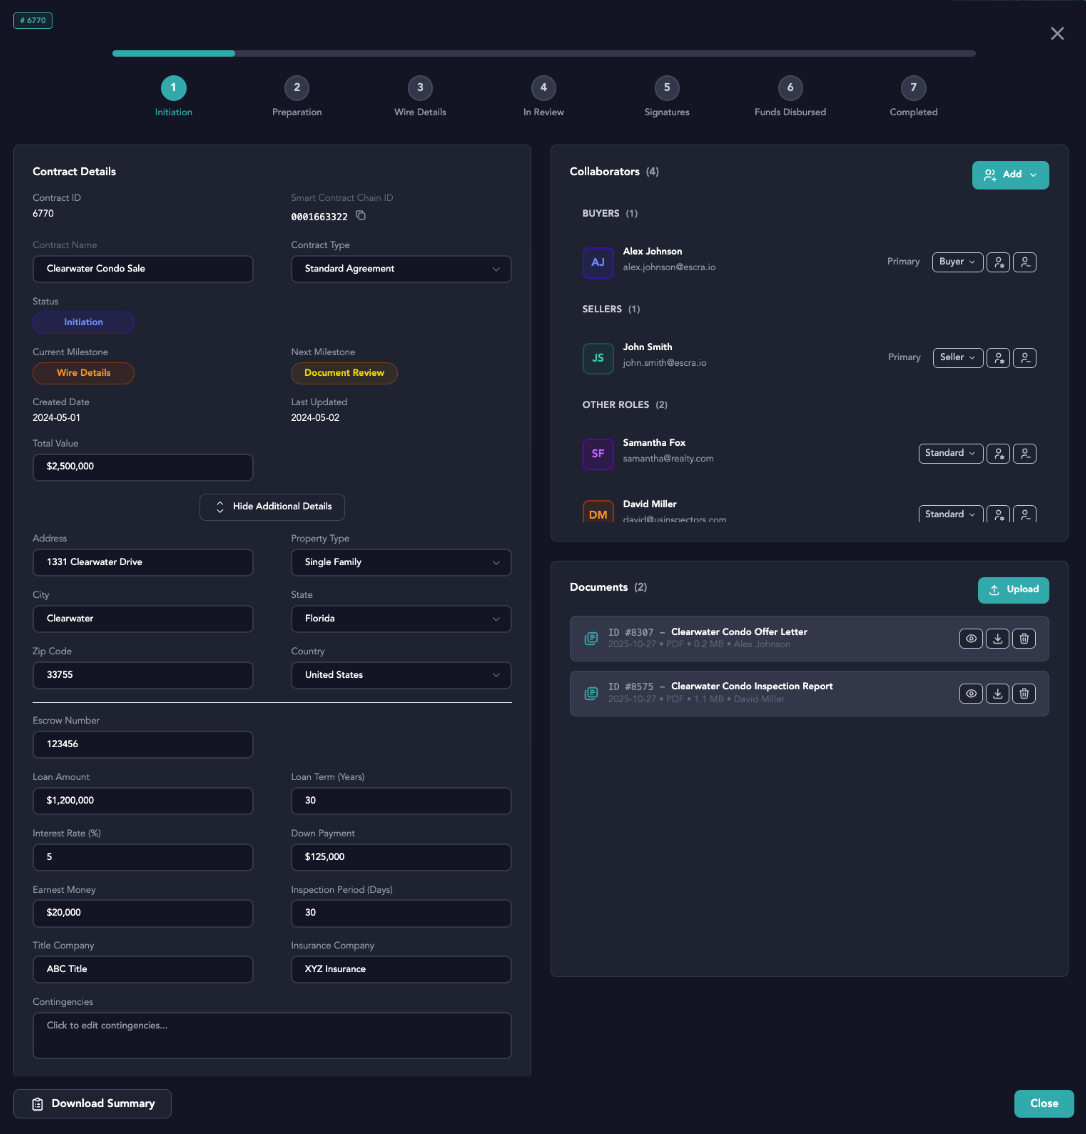Click the teal Close button
This screenshot has height=1134, width=1086.
click(x=1043, y=1104)
